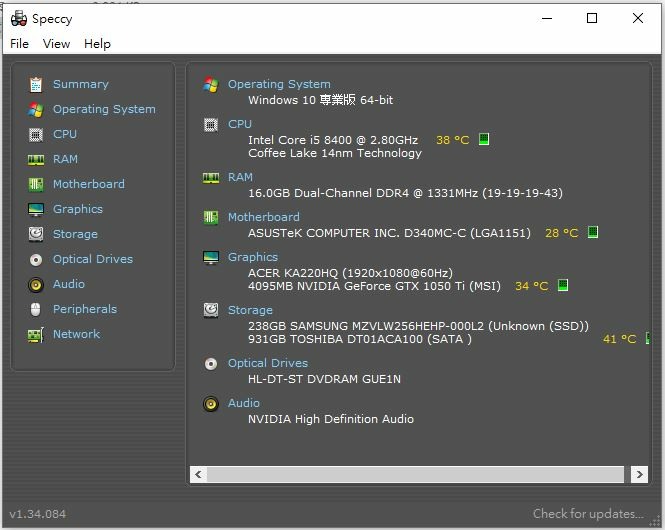
Task: Open Peripherals in the sidebar
Action: [x=85, y=310]
